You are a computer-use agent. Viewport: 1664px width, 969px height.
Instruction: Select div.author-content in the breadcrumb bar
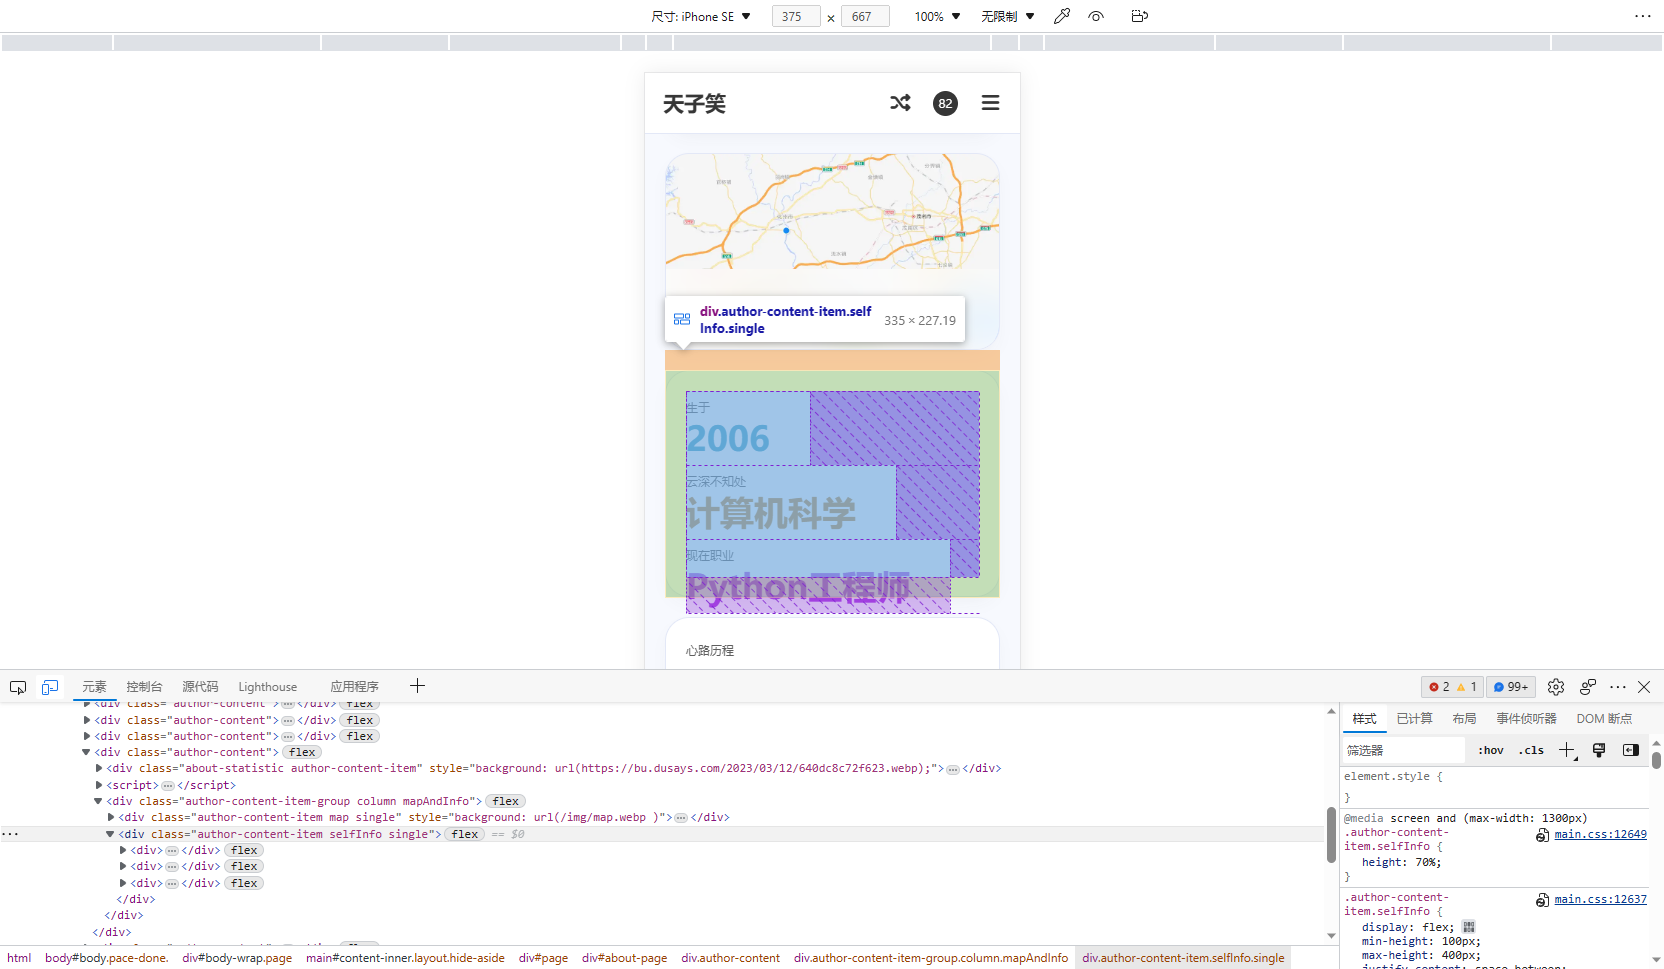pos(730,958)
